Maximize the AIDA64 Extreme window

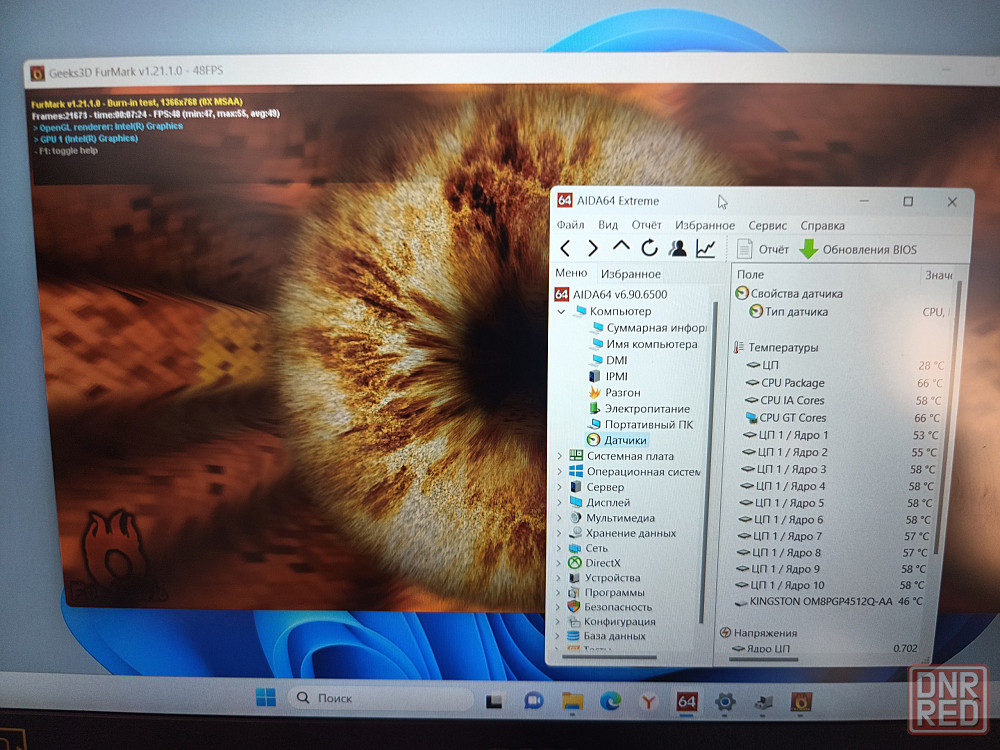tap(908, 202)
